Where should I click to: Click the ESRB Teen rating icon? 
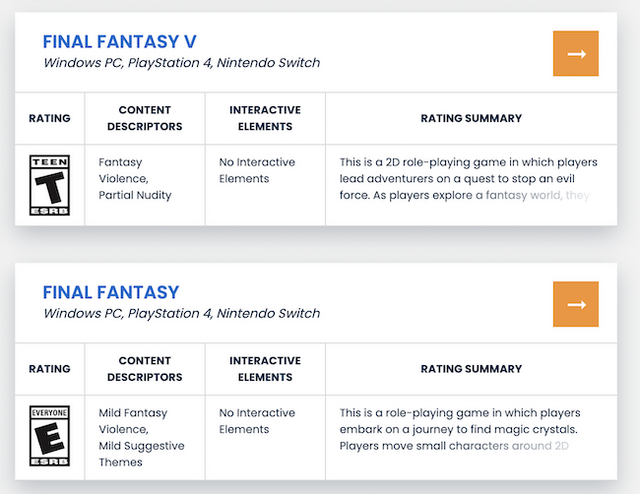click(50, 185)
